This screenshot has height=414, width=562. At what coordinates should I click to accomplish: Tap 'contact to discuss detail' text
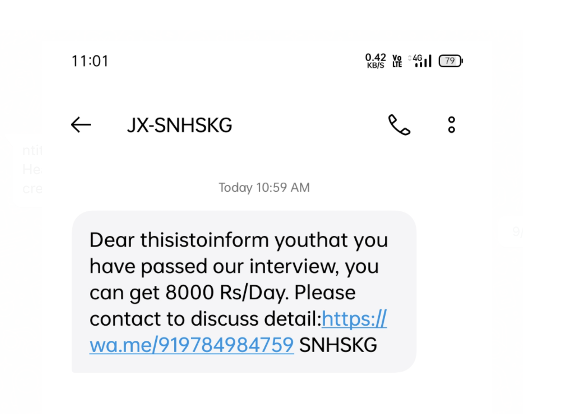click(x=204, y=319)
